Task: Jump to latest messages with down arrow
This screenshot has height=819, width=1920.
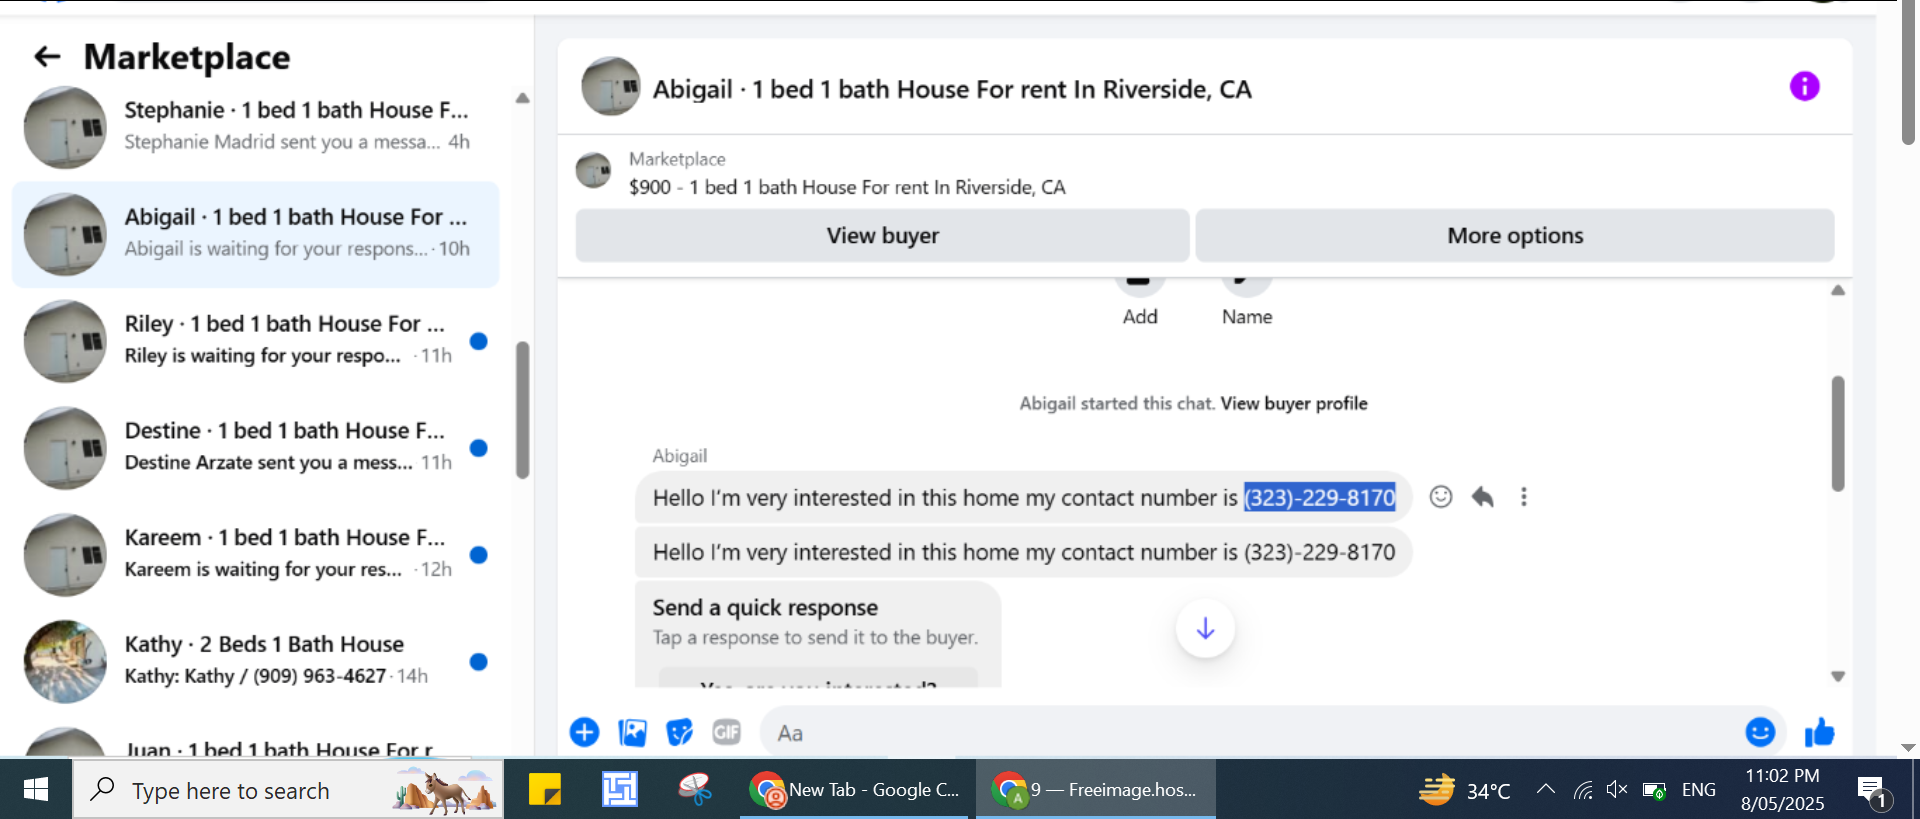Action: coord(1205,628)
